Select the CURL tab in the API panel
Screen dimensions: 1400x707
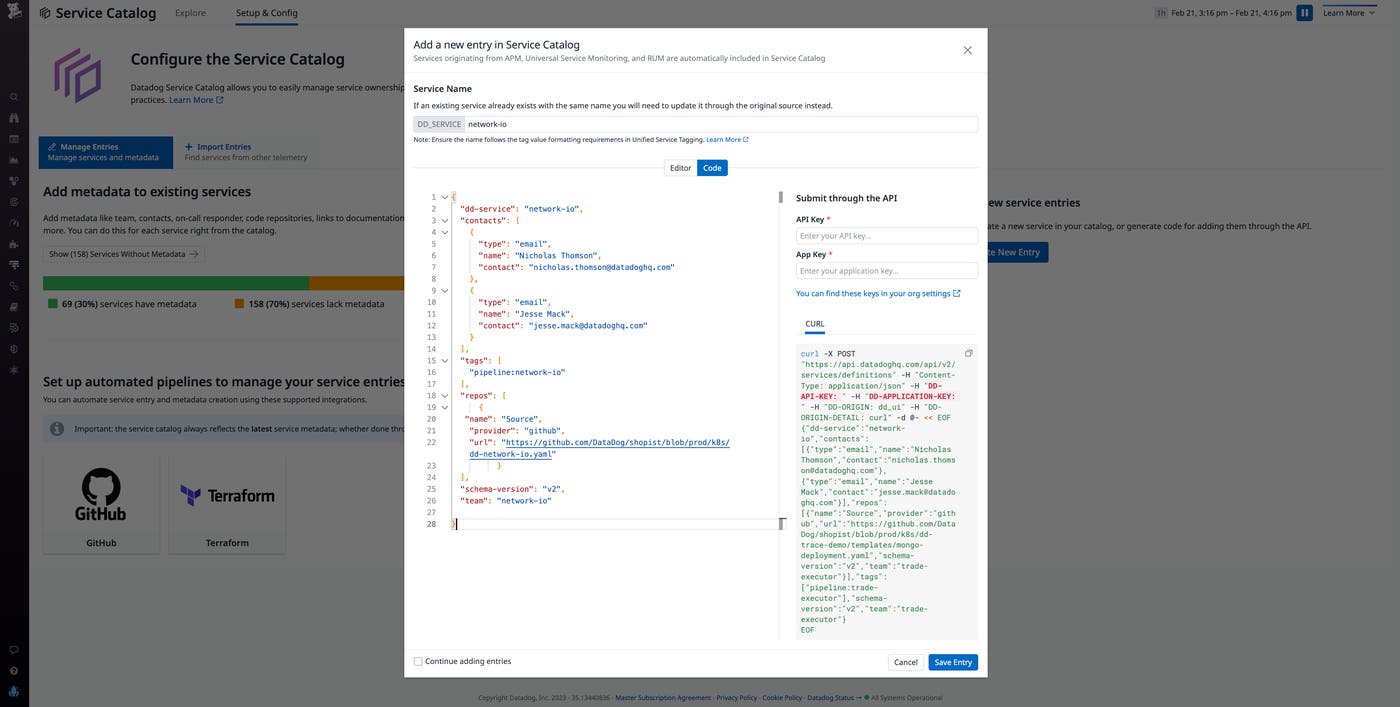click(x=813, y=323)
